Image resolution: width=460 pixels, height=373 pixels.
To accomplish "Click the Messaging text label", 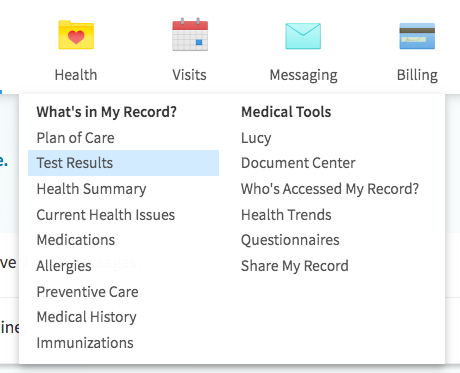I will 303,75.
